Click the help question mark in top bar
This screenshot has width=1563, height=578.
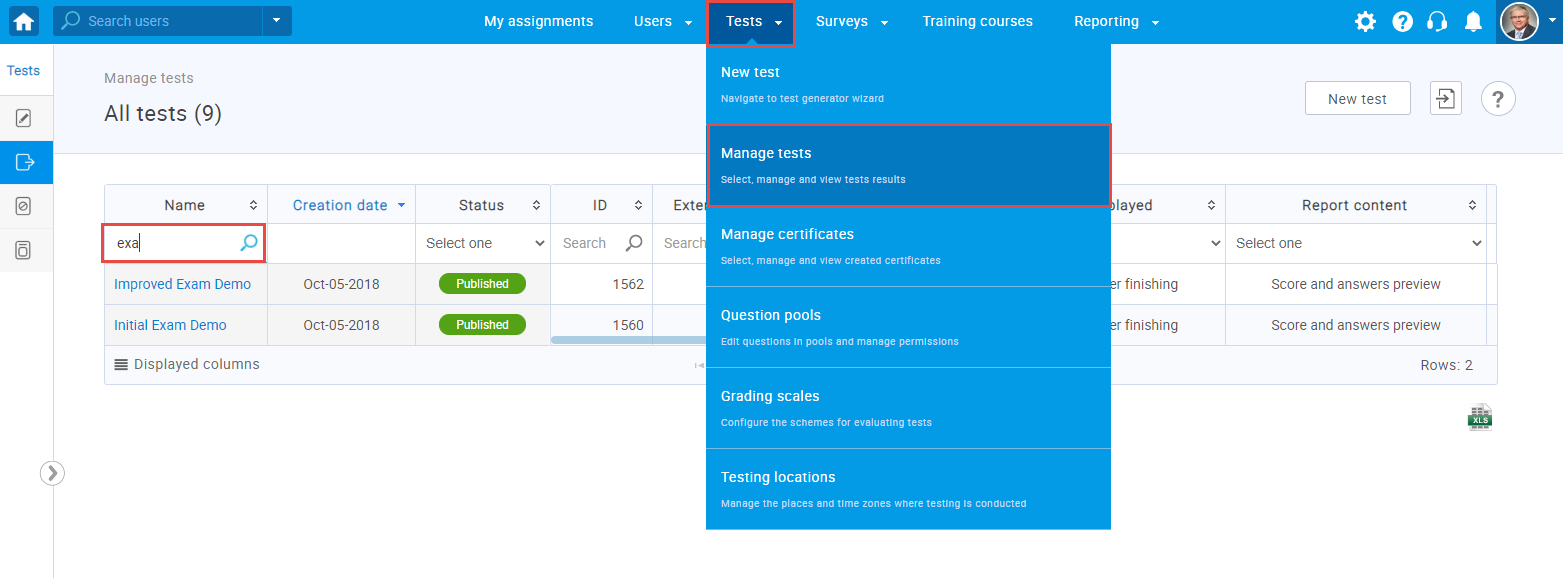(x=1402, y=22)
